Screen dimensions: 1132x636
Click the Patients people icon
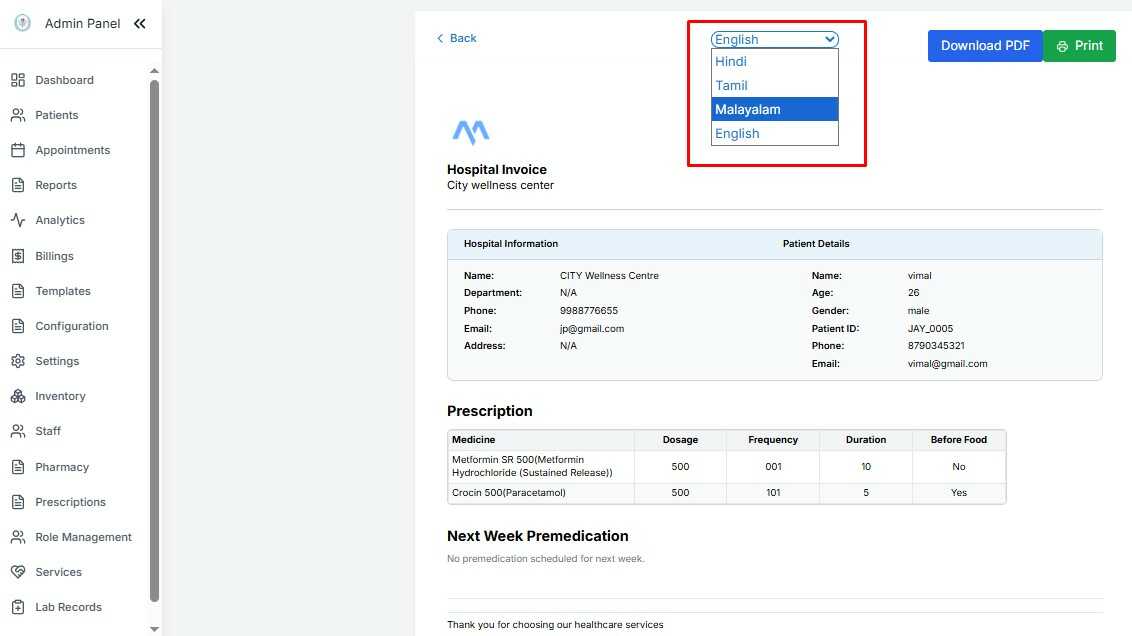(x=18, y=115)
